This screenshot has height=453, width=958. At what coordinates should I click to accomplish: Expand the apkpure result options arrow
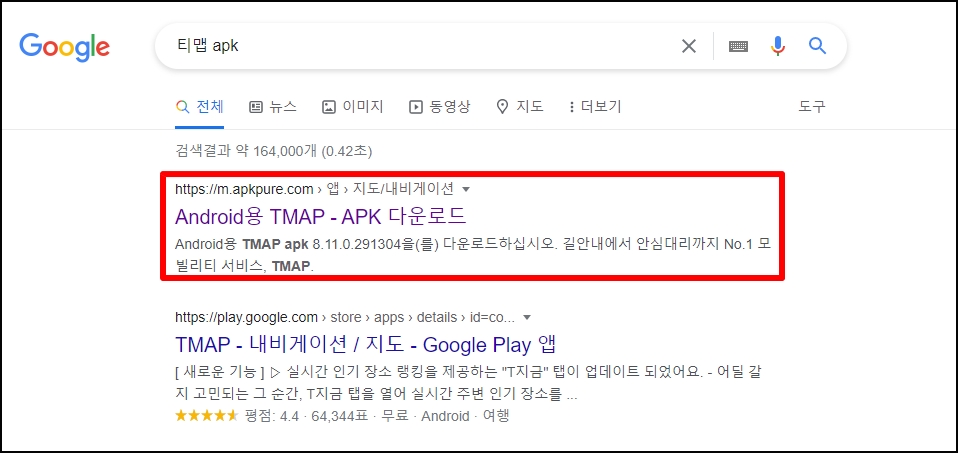pos(466,190)
